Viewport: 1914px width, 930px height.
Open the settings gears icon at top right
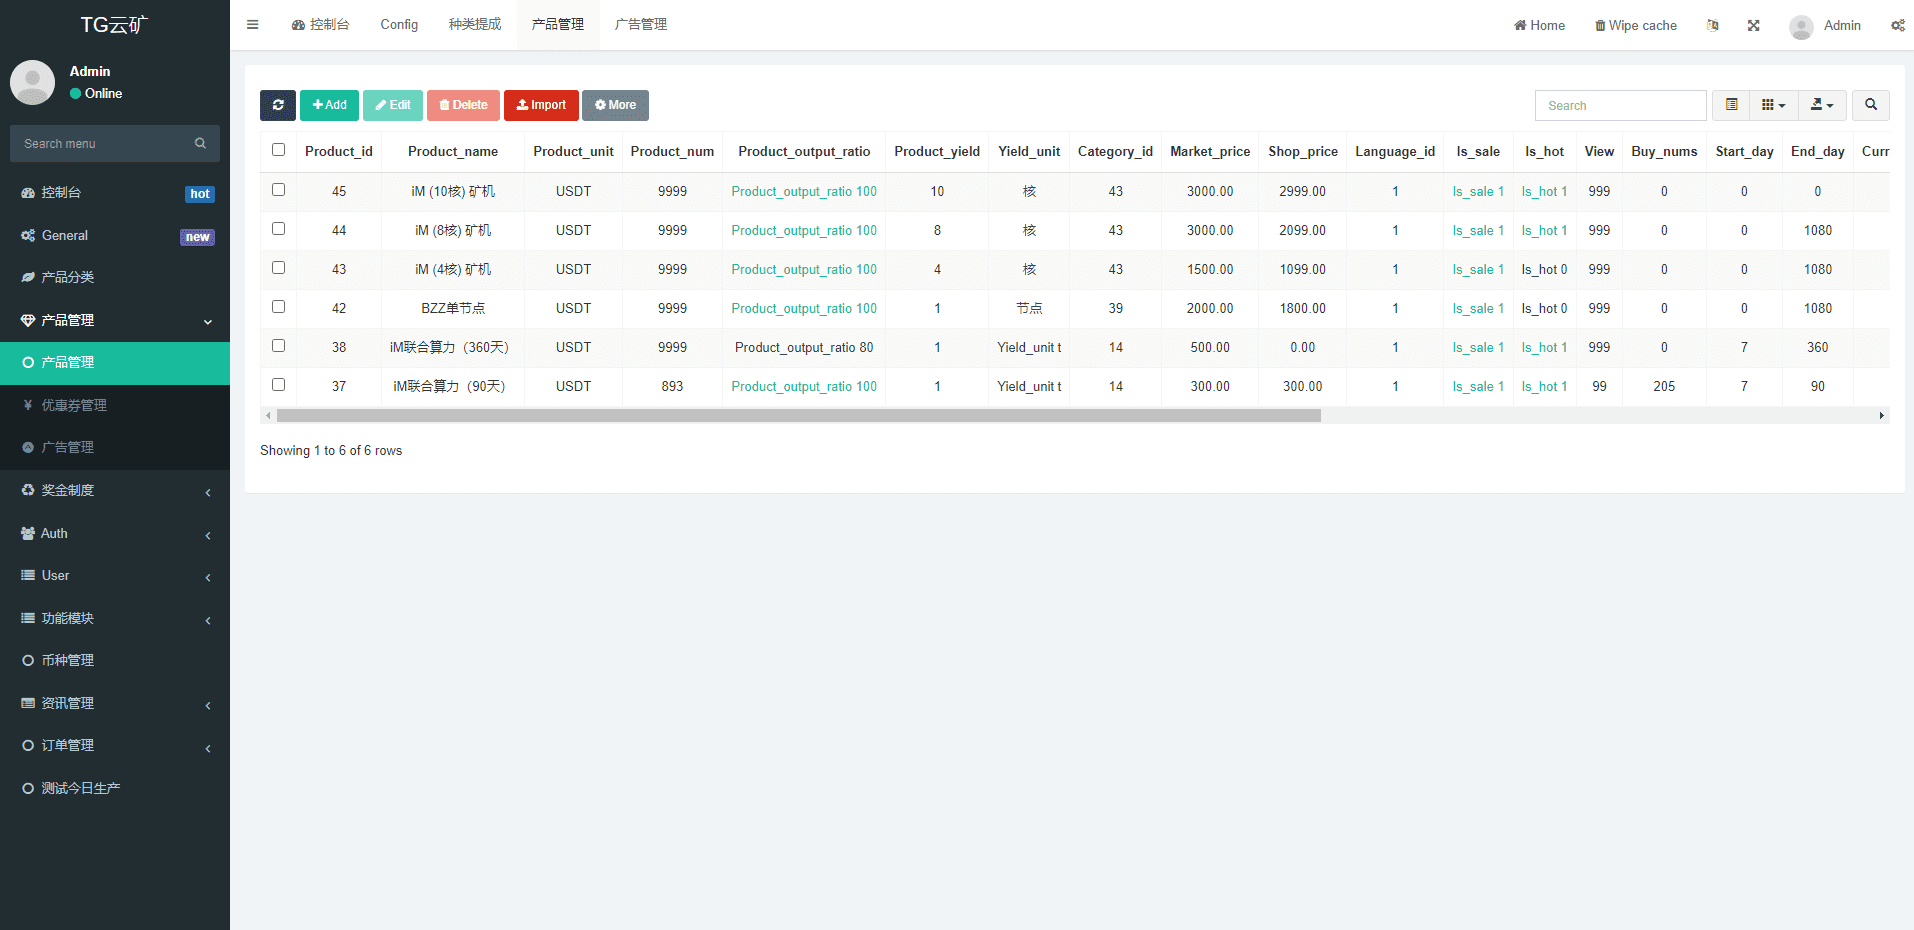point(1897,26)
